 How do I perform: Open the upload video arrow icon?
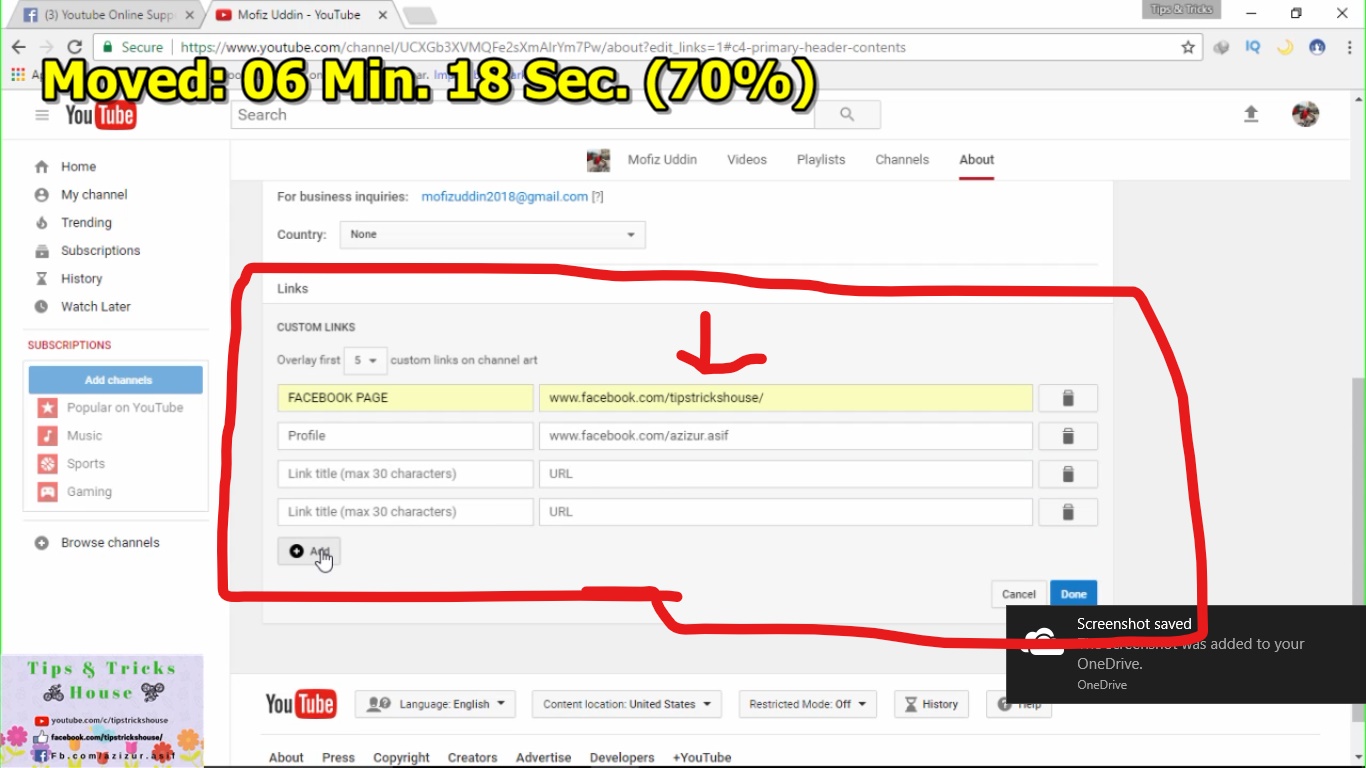[x=1251, y=114]
